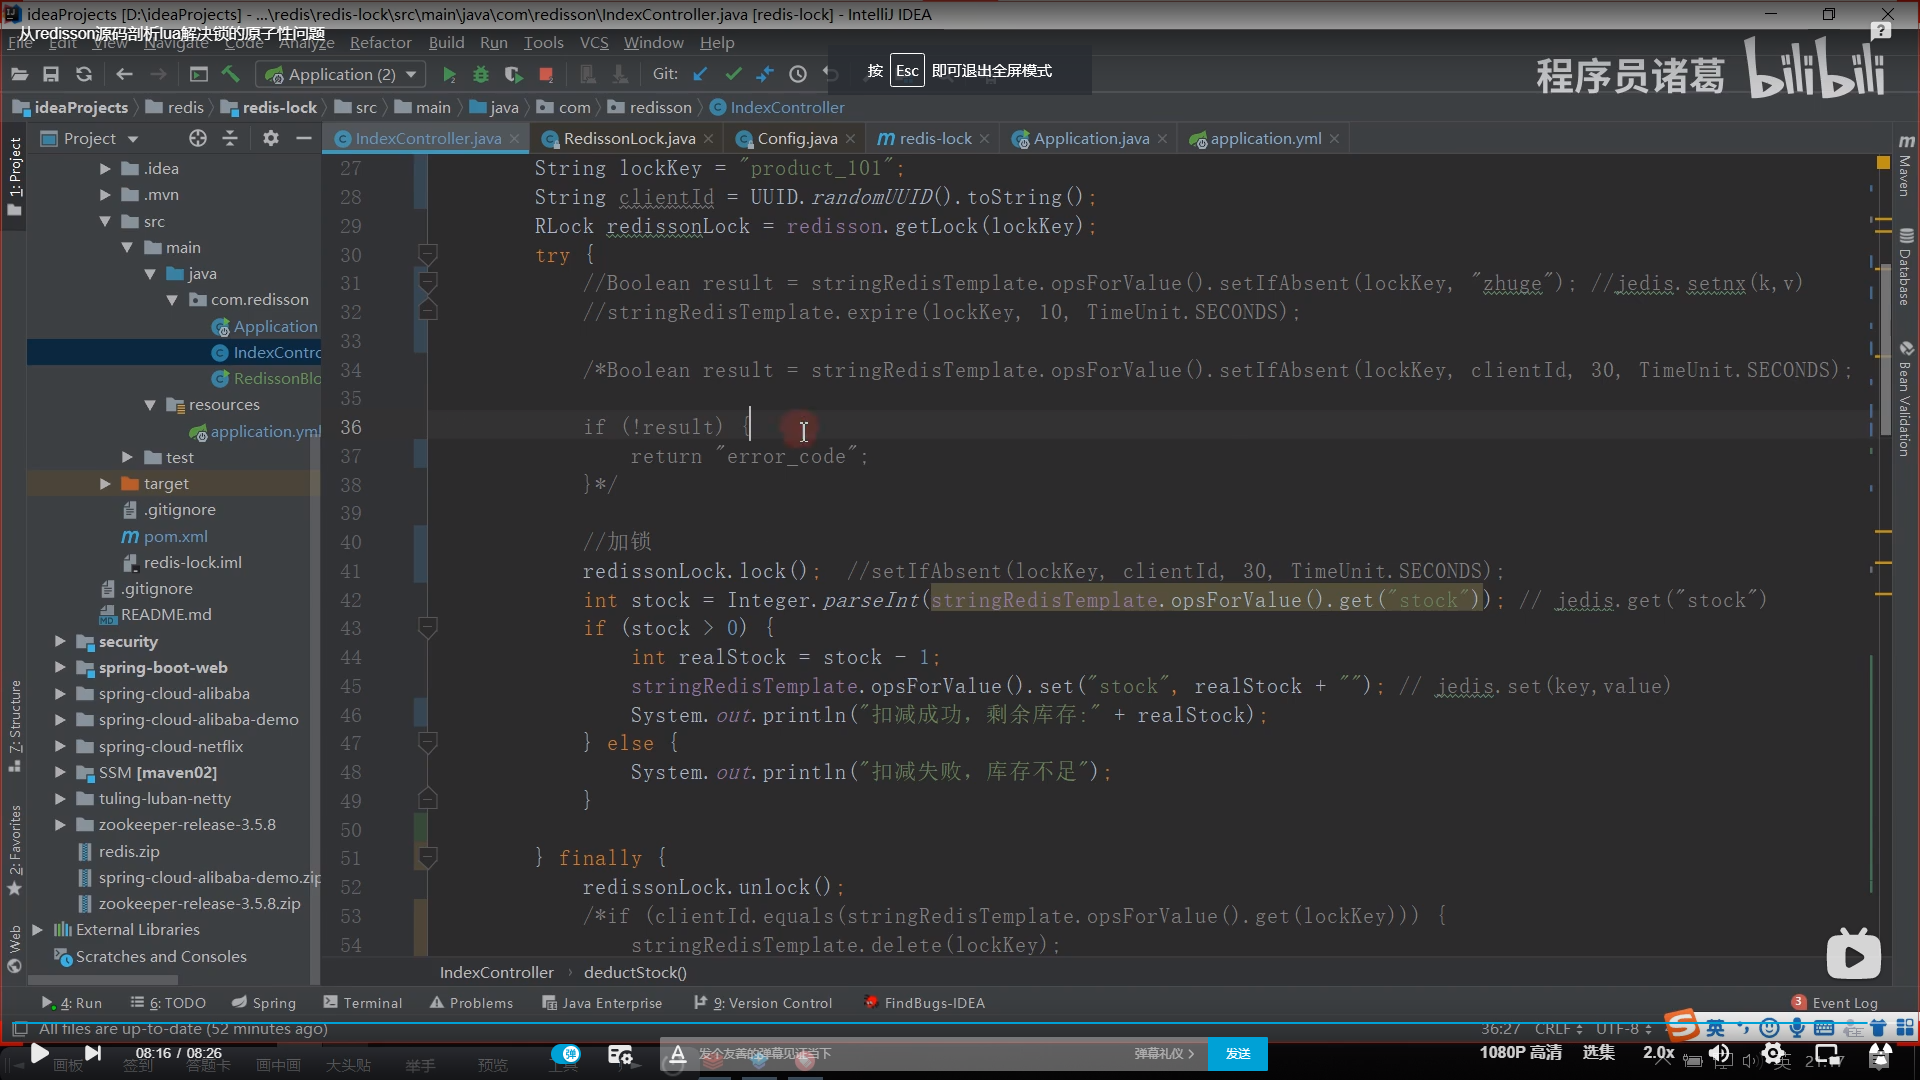
Task: Expand the test folder
Action: 127,457
